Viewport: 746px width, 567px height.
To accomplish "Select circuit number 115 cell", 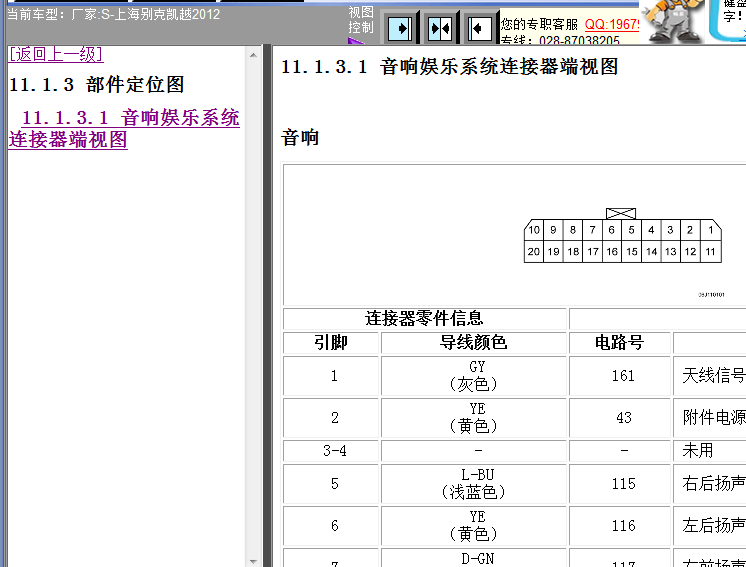I will (619, 484).
